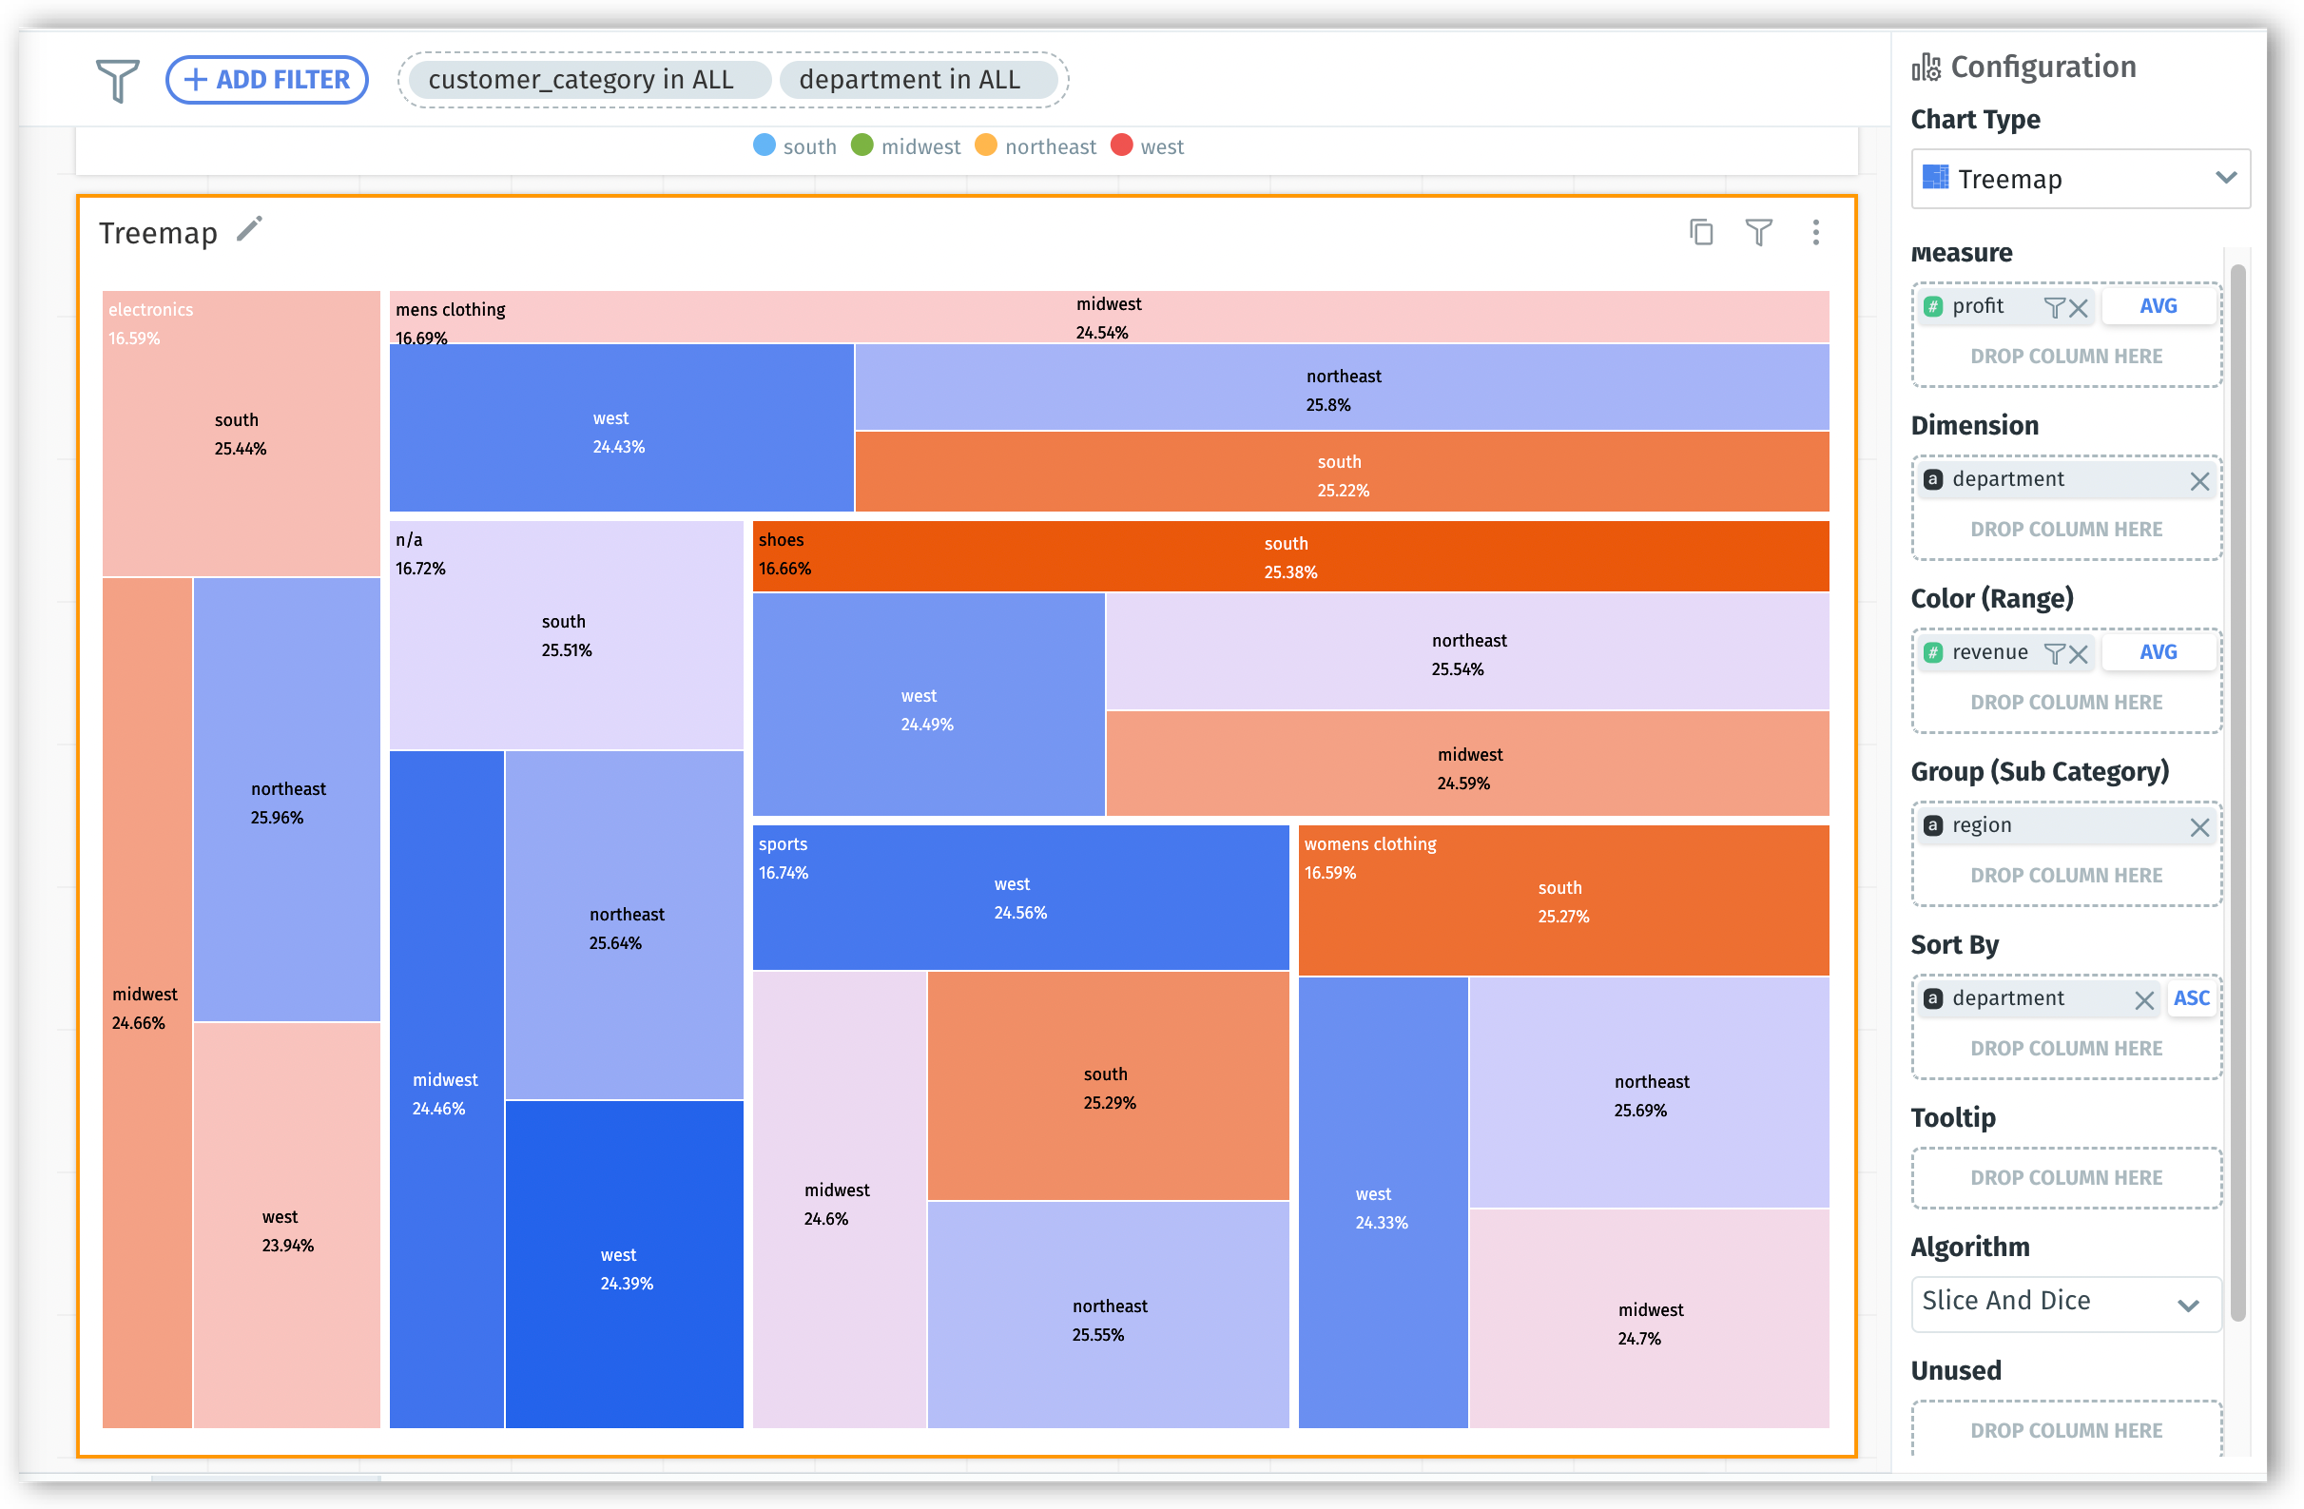
Task: Click the filter icon in the Treemap header
Action: click(1758, 232)
